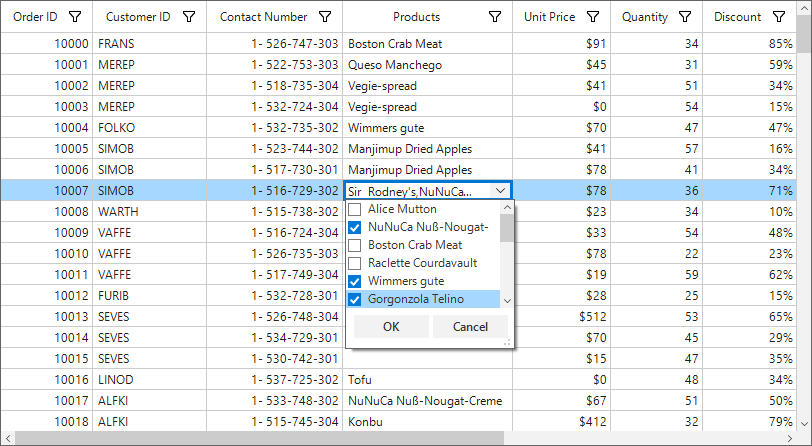Open the Order ID column filter

75,17
